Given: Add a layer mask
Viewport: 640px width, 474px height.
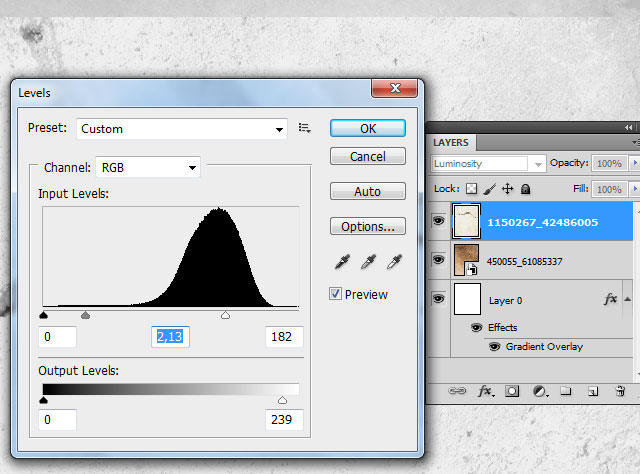Looking at the screenshot, I should pyautogui.click(x=512, y=391).
